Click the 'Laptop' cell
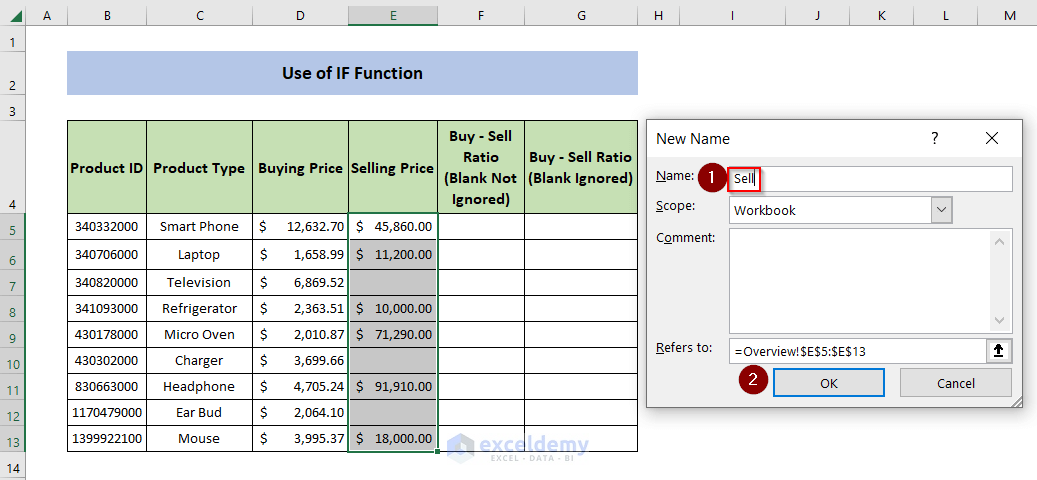 [200, 255]
